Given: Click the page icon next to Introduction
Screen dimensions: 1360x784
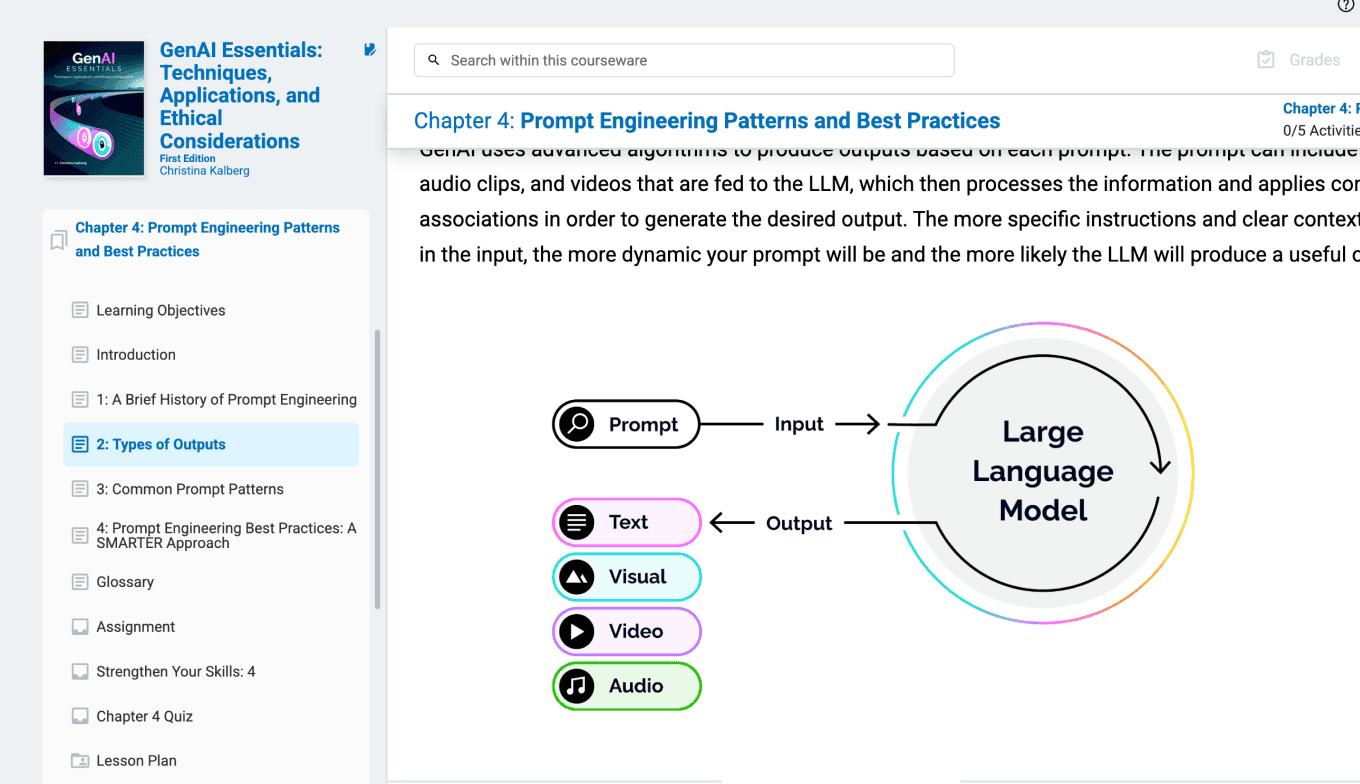Looking at the screenshot, I should pos(80,354).
